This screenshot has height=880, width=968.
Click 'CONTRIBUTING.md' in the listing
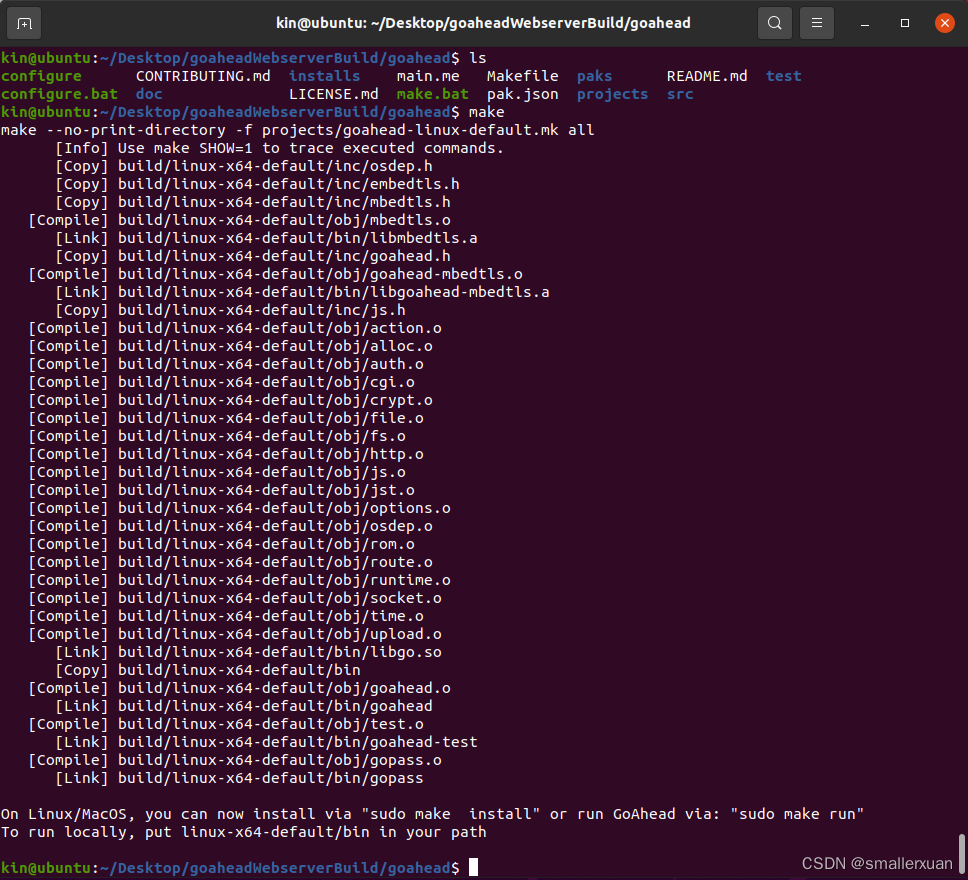[203, 76]
